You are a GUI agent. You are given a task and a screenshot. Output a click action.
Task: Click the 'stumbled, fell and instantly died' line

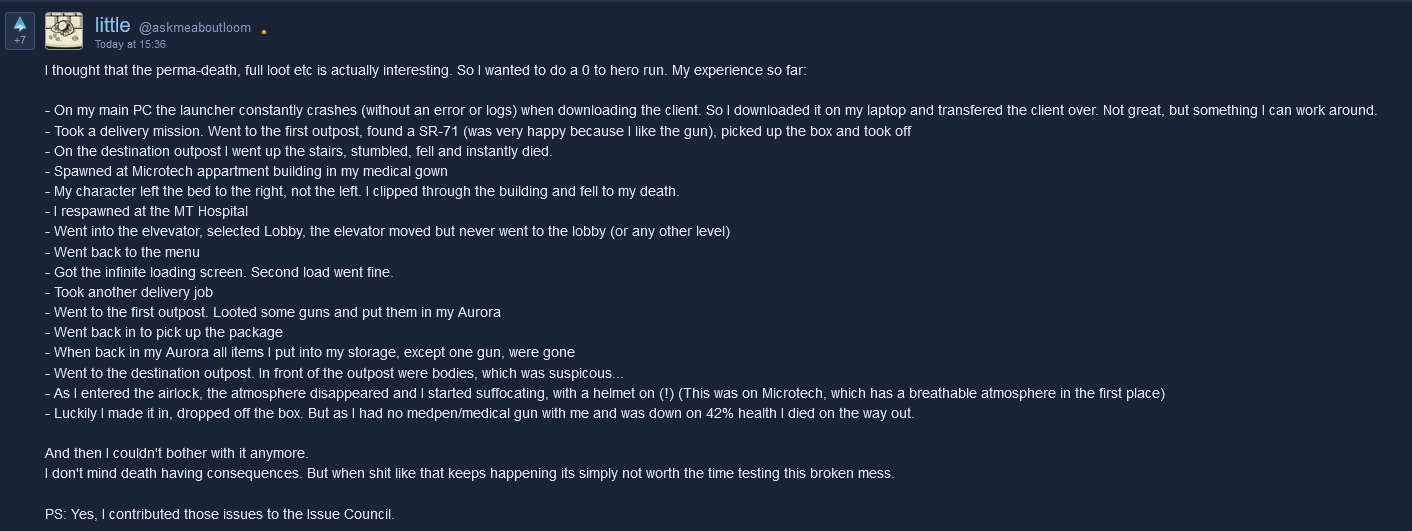pyautogui.click(x=298, y=151)
